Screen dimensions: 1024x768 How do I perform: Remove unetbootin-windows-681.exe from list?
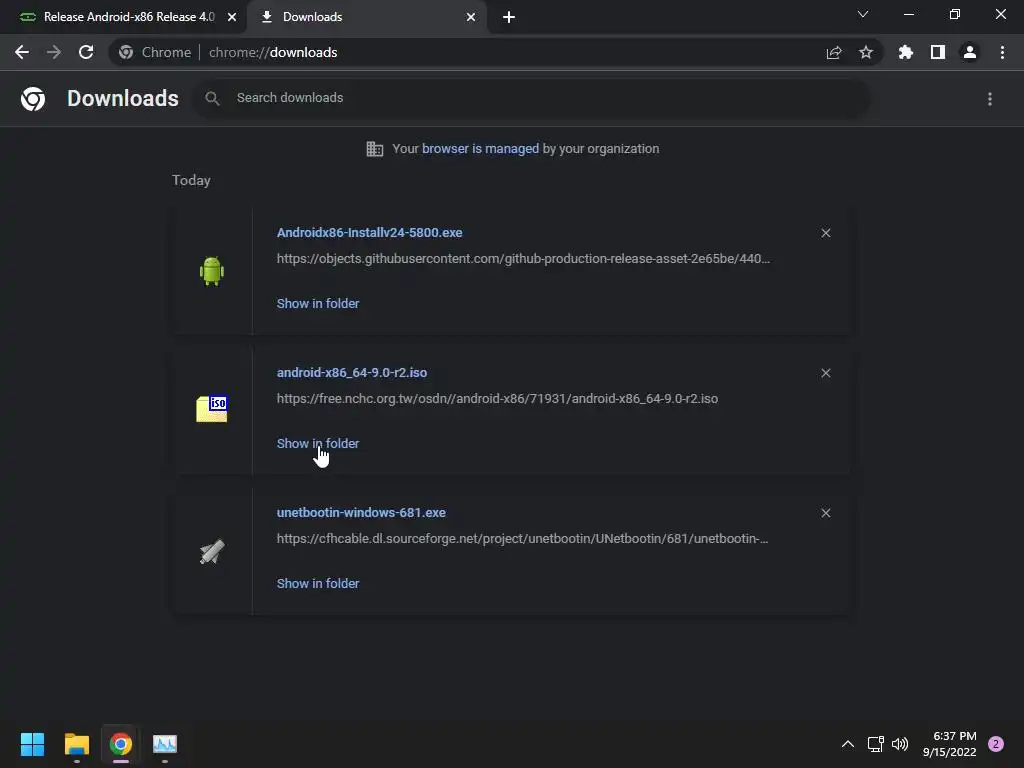[x=826, y=513]
